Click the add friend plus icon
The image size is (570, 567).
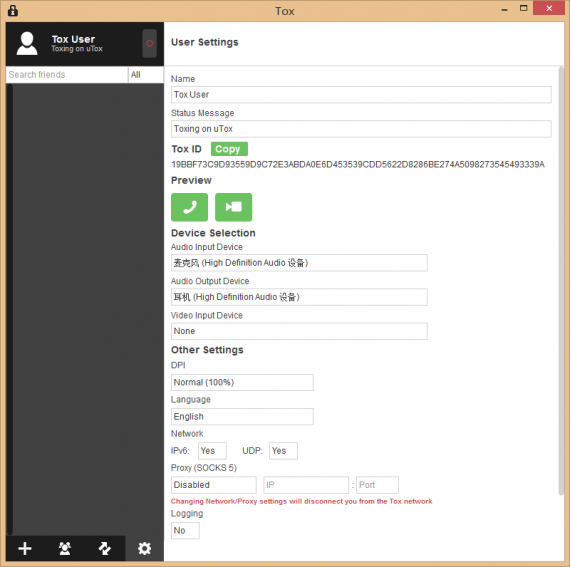[x=25, y=548]
